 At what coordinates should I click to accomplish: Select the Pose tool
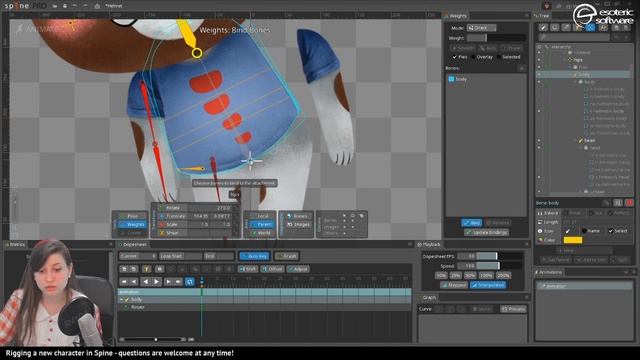[131, 216]
